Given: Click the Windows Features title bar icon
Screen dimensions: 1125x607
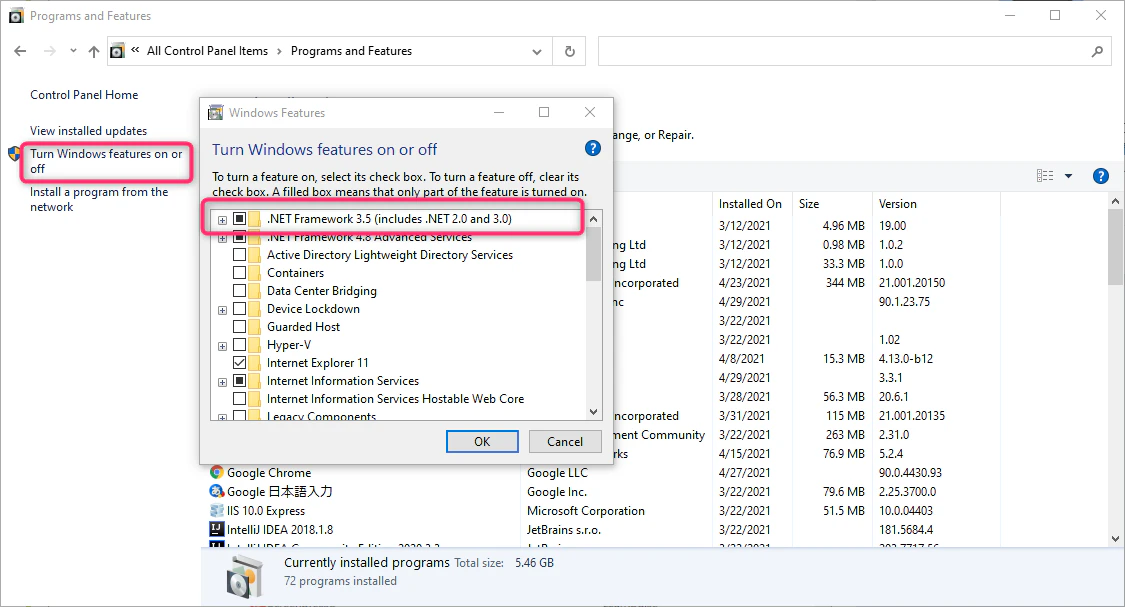Looking at the screenshot, I should (215, 113).
